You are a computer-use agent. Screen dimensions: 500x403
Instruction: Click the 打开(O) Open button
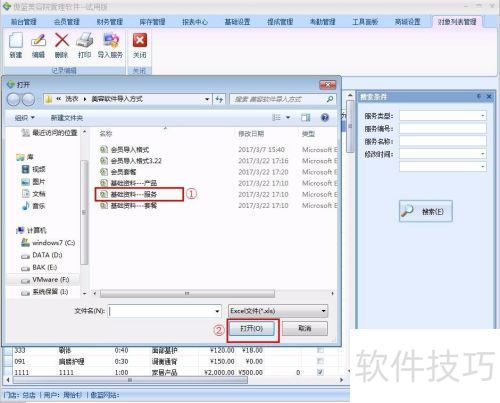(x=252, y=329)
